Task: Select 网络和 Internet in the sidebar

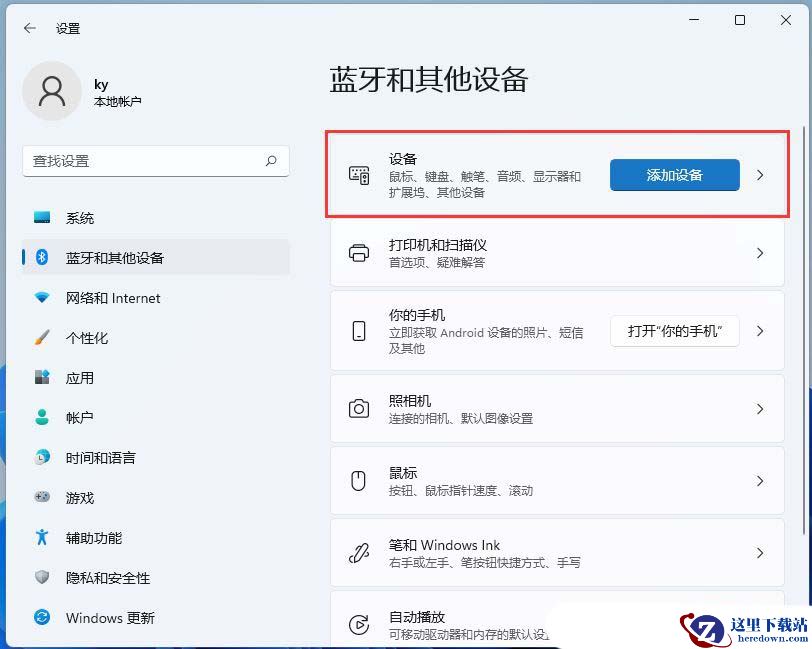Action: [x=112, y=298]
